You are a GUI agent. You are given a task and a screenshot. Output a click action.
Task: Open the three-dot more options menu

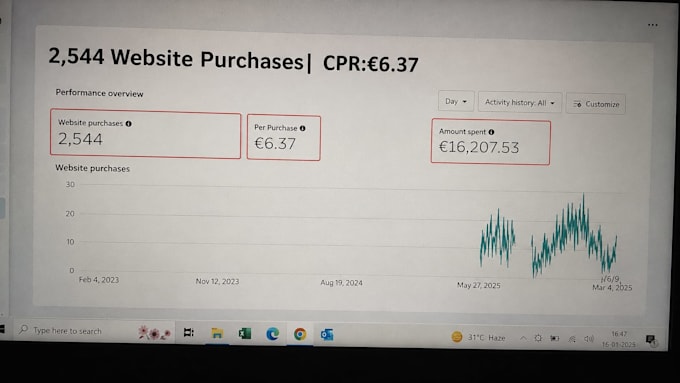click(653, 25)
